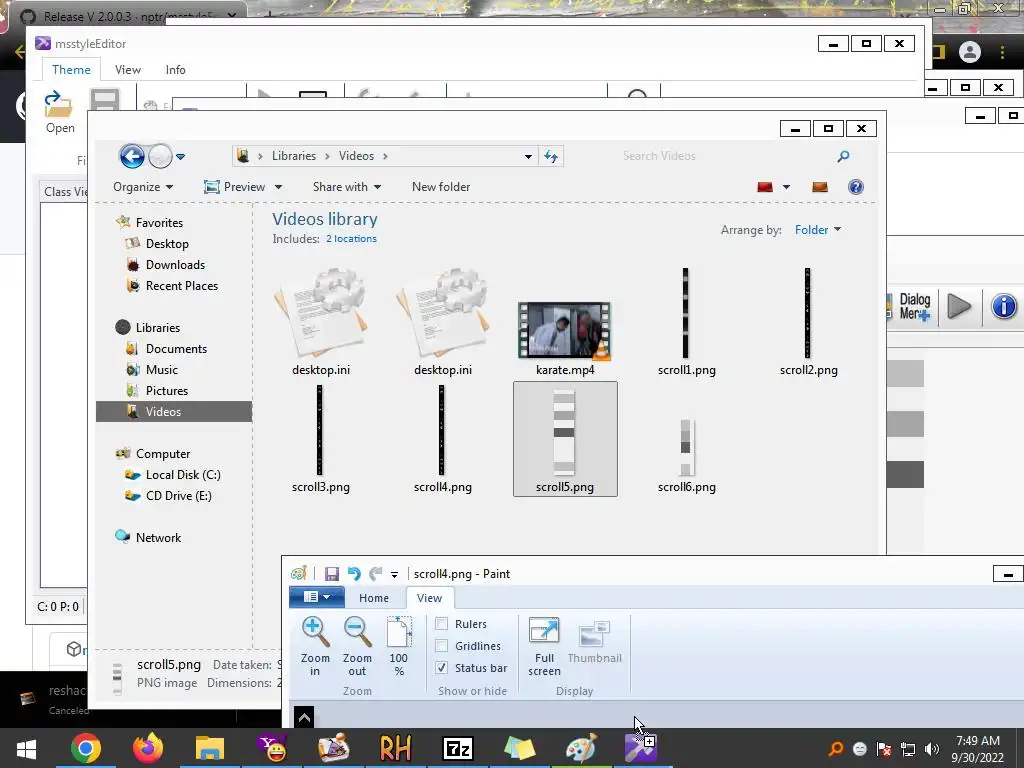Click the Save icon in Paint title bar
The height and width of the screenshot is (768, 1024).
(x=332, y=573)
